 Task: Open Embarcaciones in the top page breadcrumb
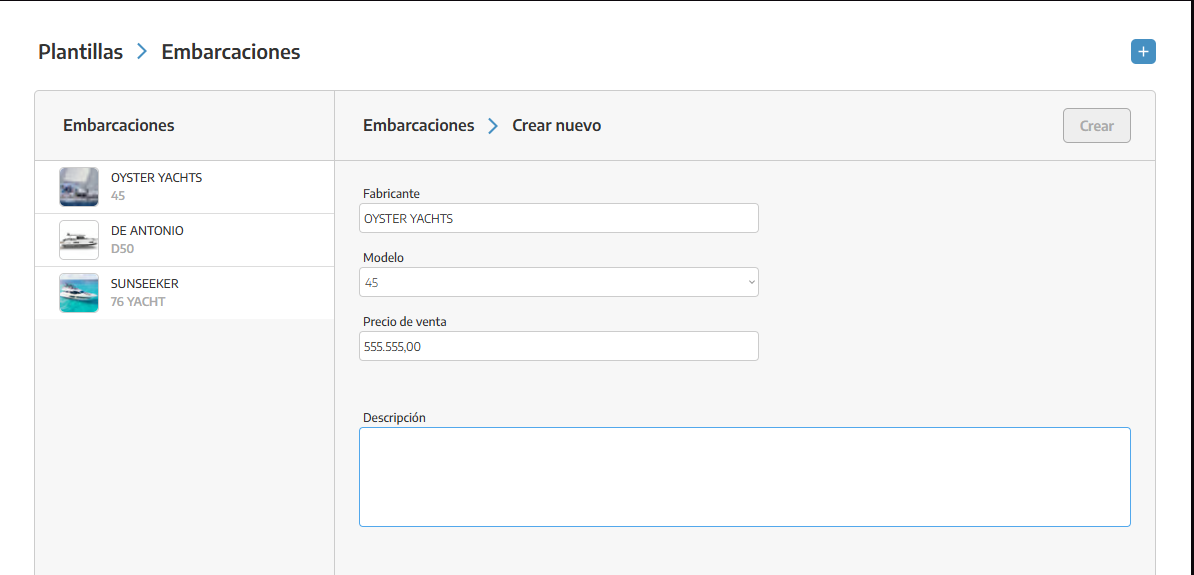click(231, 52)
